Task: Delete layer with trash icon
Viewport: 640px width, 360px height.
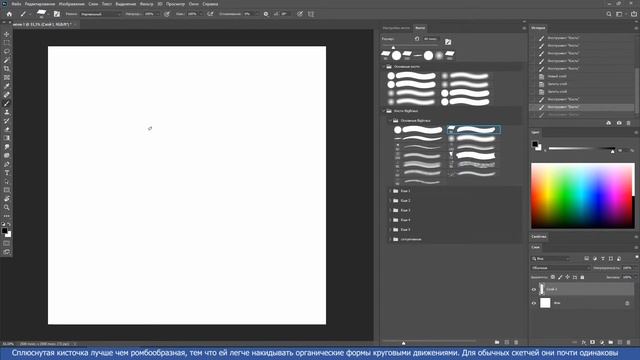Action: pyautogui.click(x=629, y=342)
